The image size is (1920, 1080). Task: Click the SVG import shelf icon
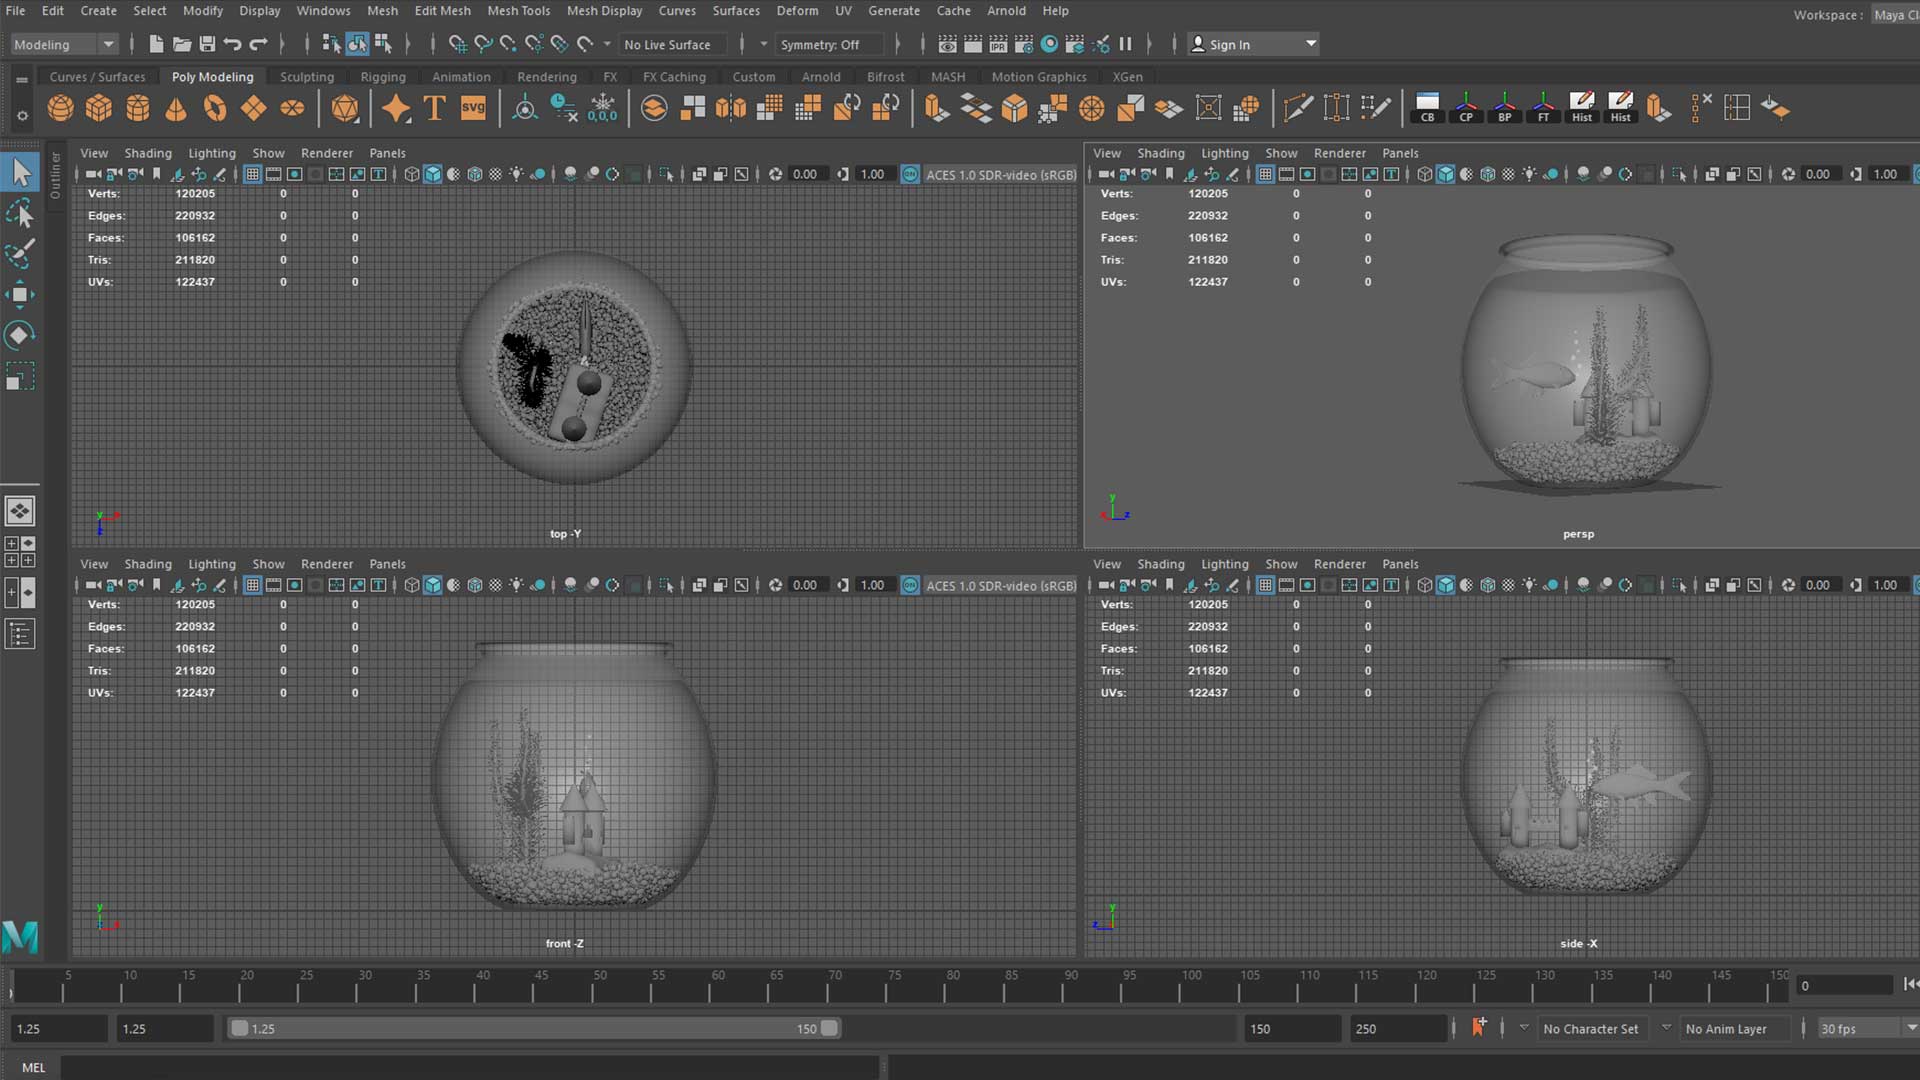pyautogui.click(x=473, y=108)
